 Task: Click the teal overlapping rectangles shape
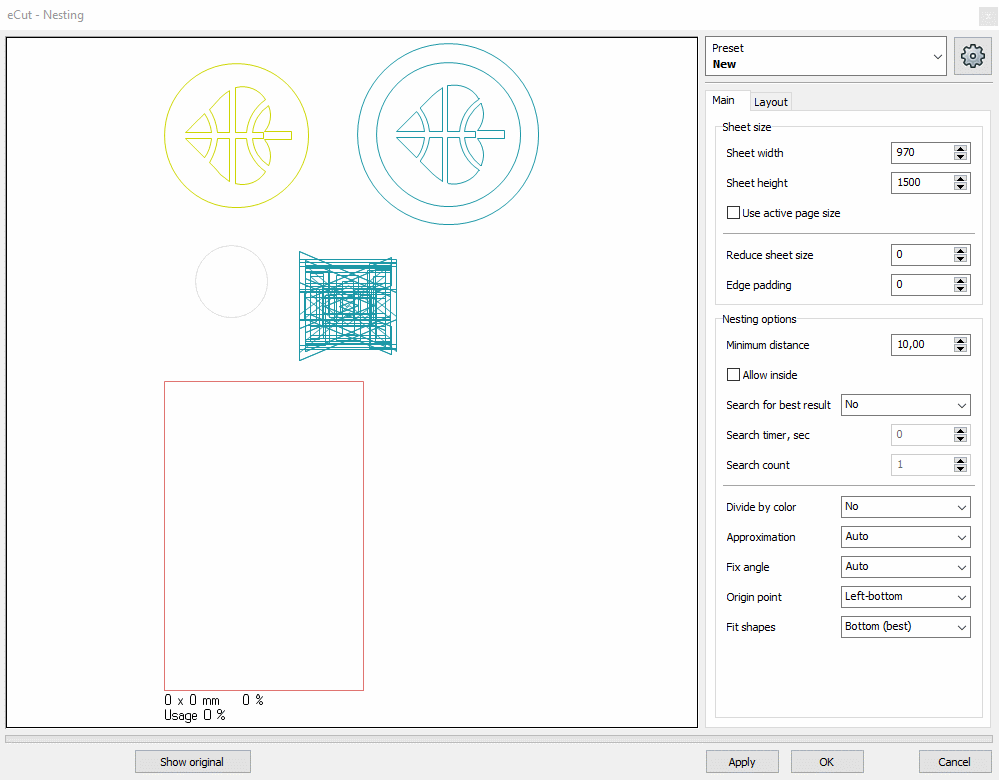tap(348, 306)
